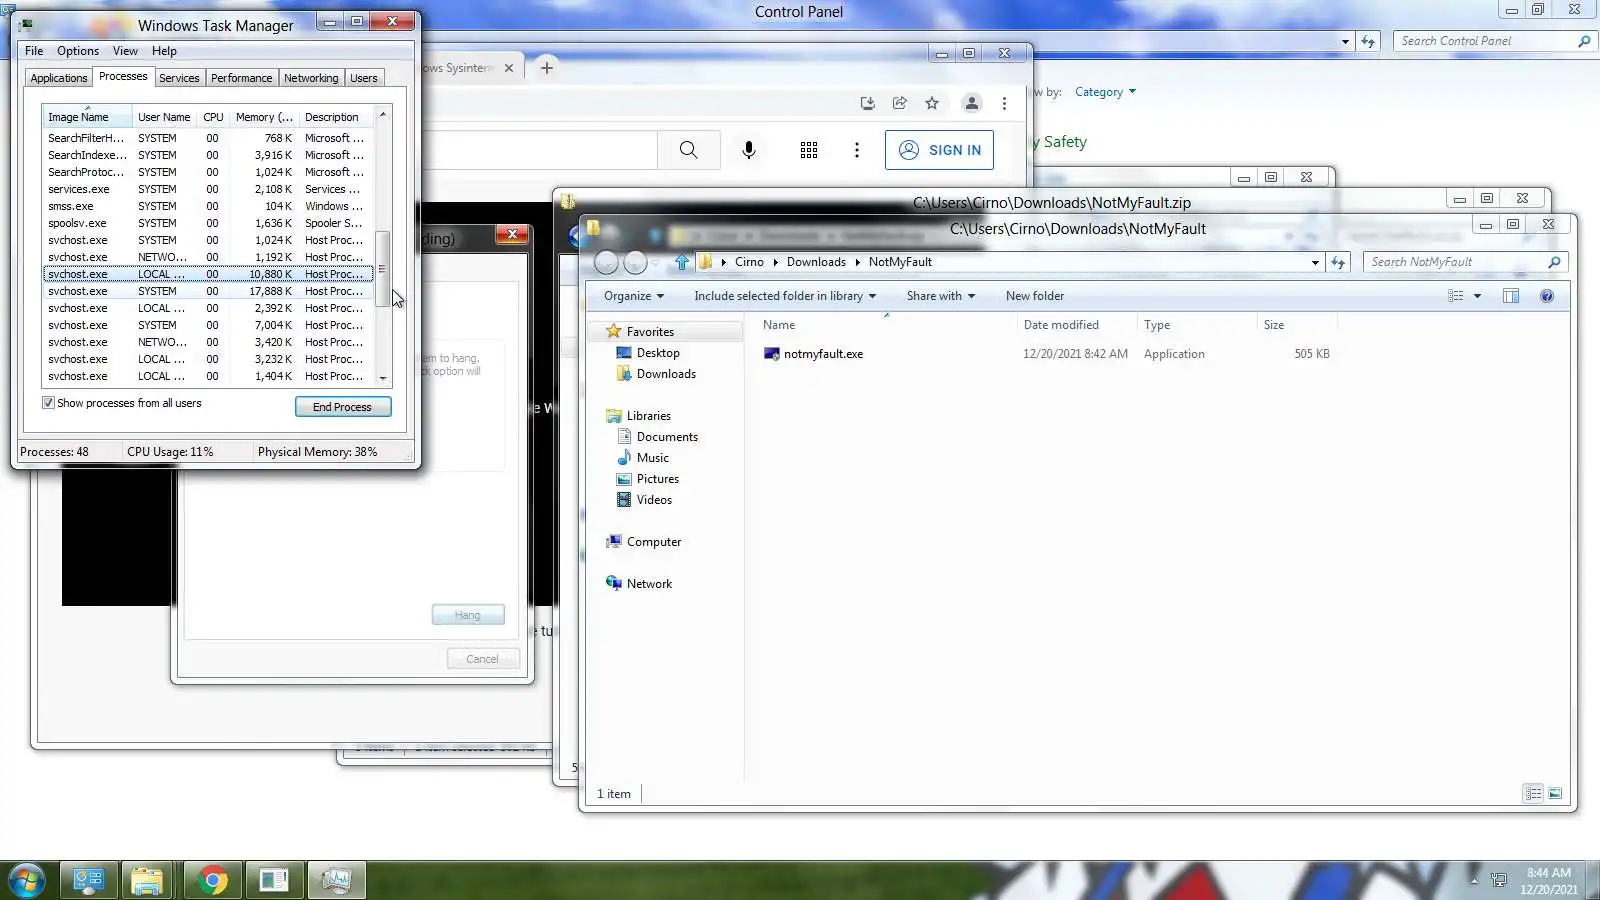Screen dimensions: 1600x900
Task: Click the Chrome bookmark star icon
Action: point(932,103)
